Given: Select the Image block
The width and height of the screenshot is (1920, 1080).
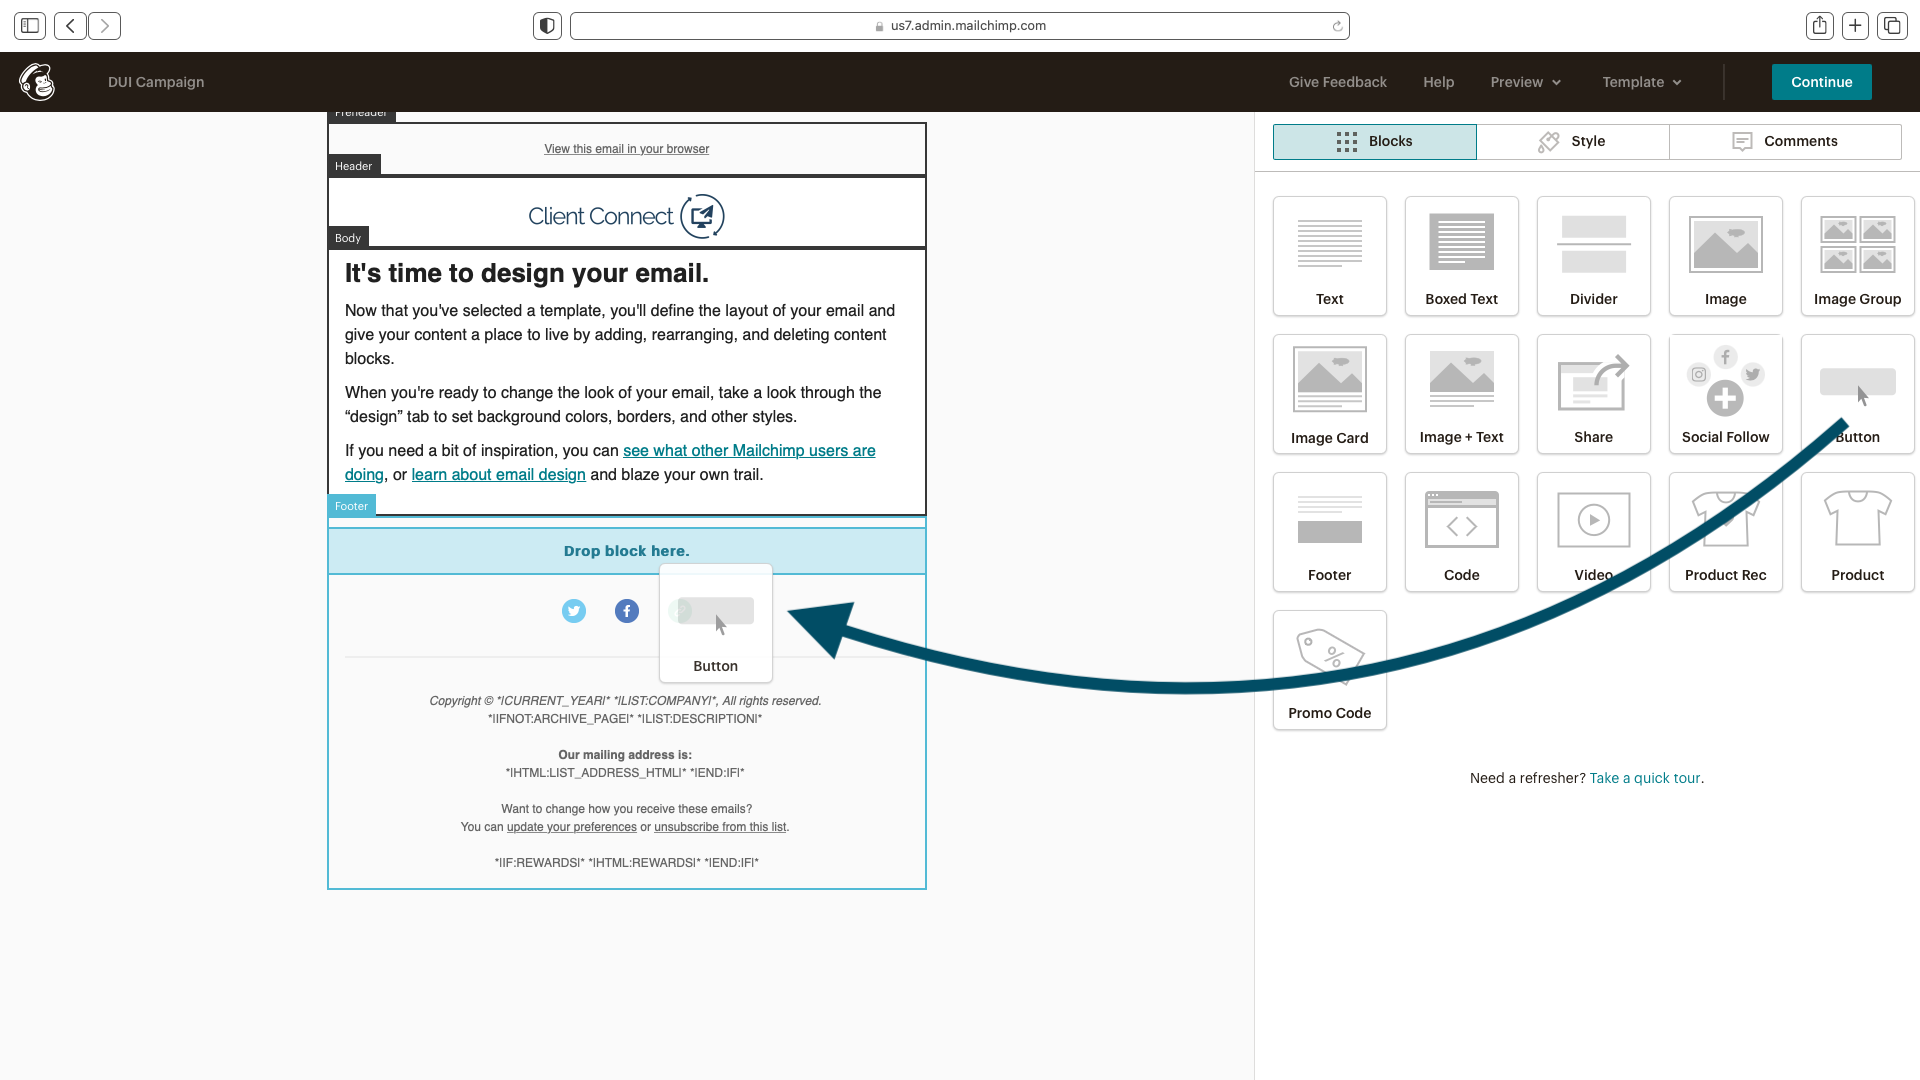Looking at the screenshot, I should tap(1725, 256).
